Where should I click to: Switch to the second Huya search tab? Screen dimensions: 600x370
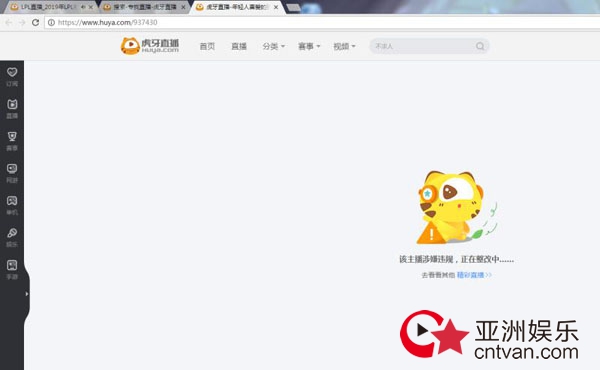(144, 7)
